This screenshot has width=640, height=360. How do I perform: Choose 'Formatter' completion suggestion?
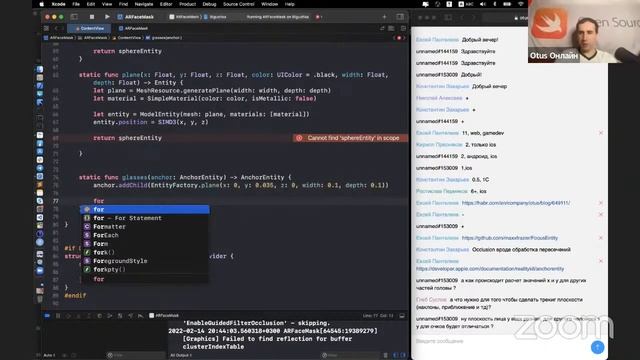coord(145,227)
